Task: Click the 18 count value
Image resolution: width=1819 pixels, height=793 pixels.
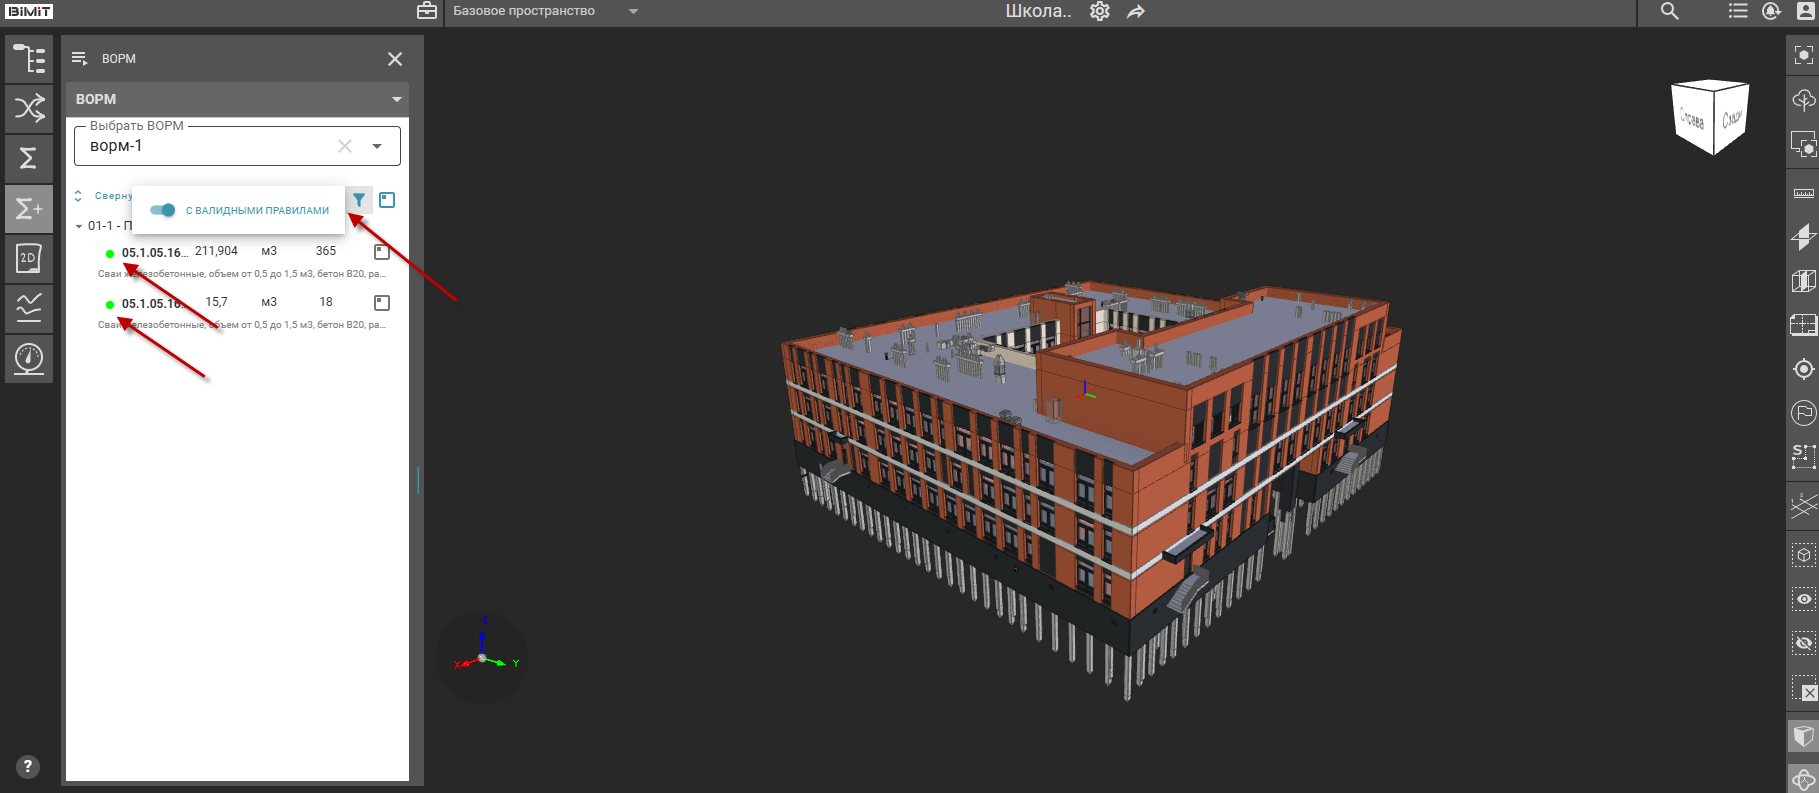Action: tap(326, 302)
